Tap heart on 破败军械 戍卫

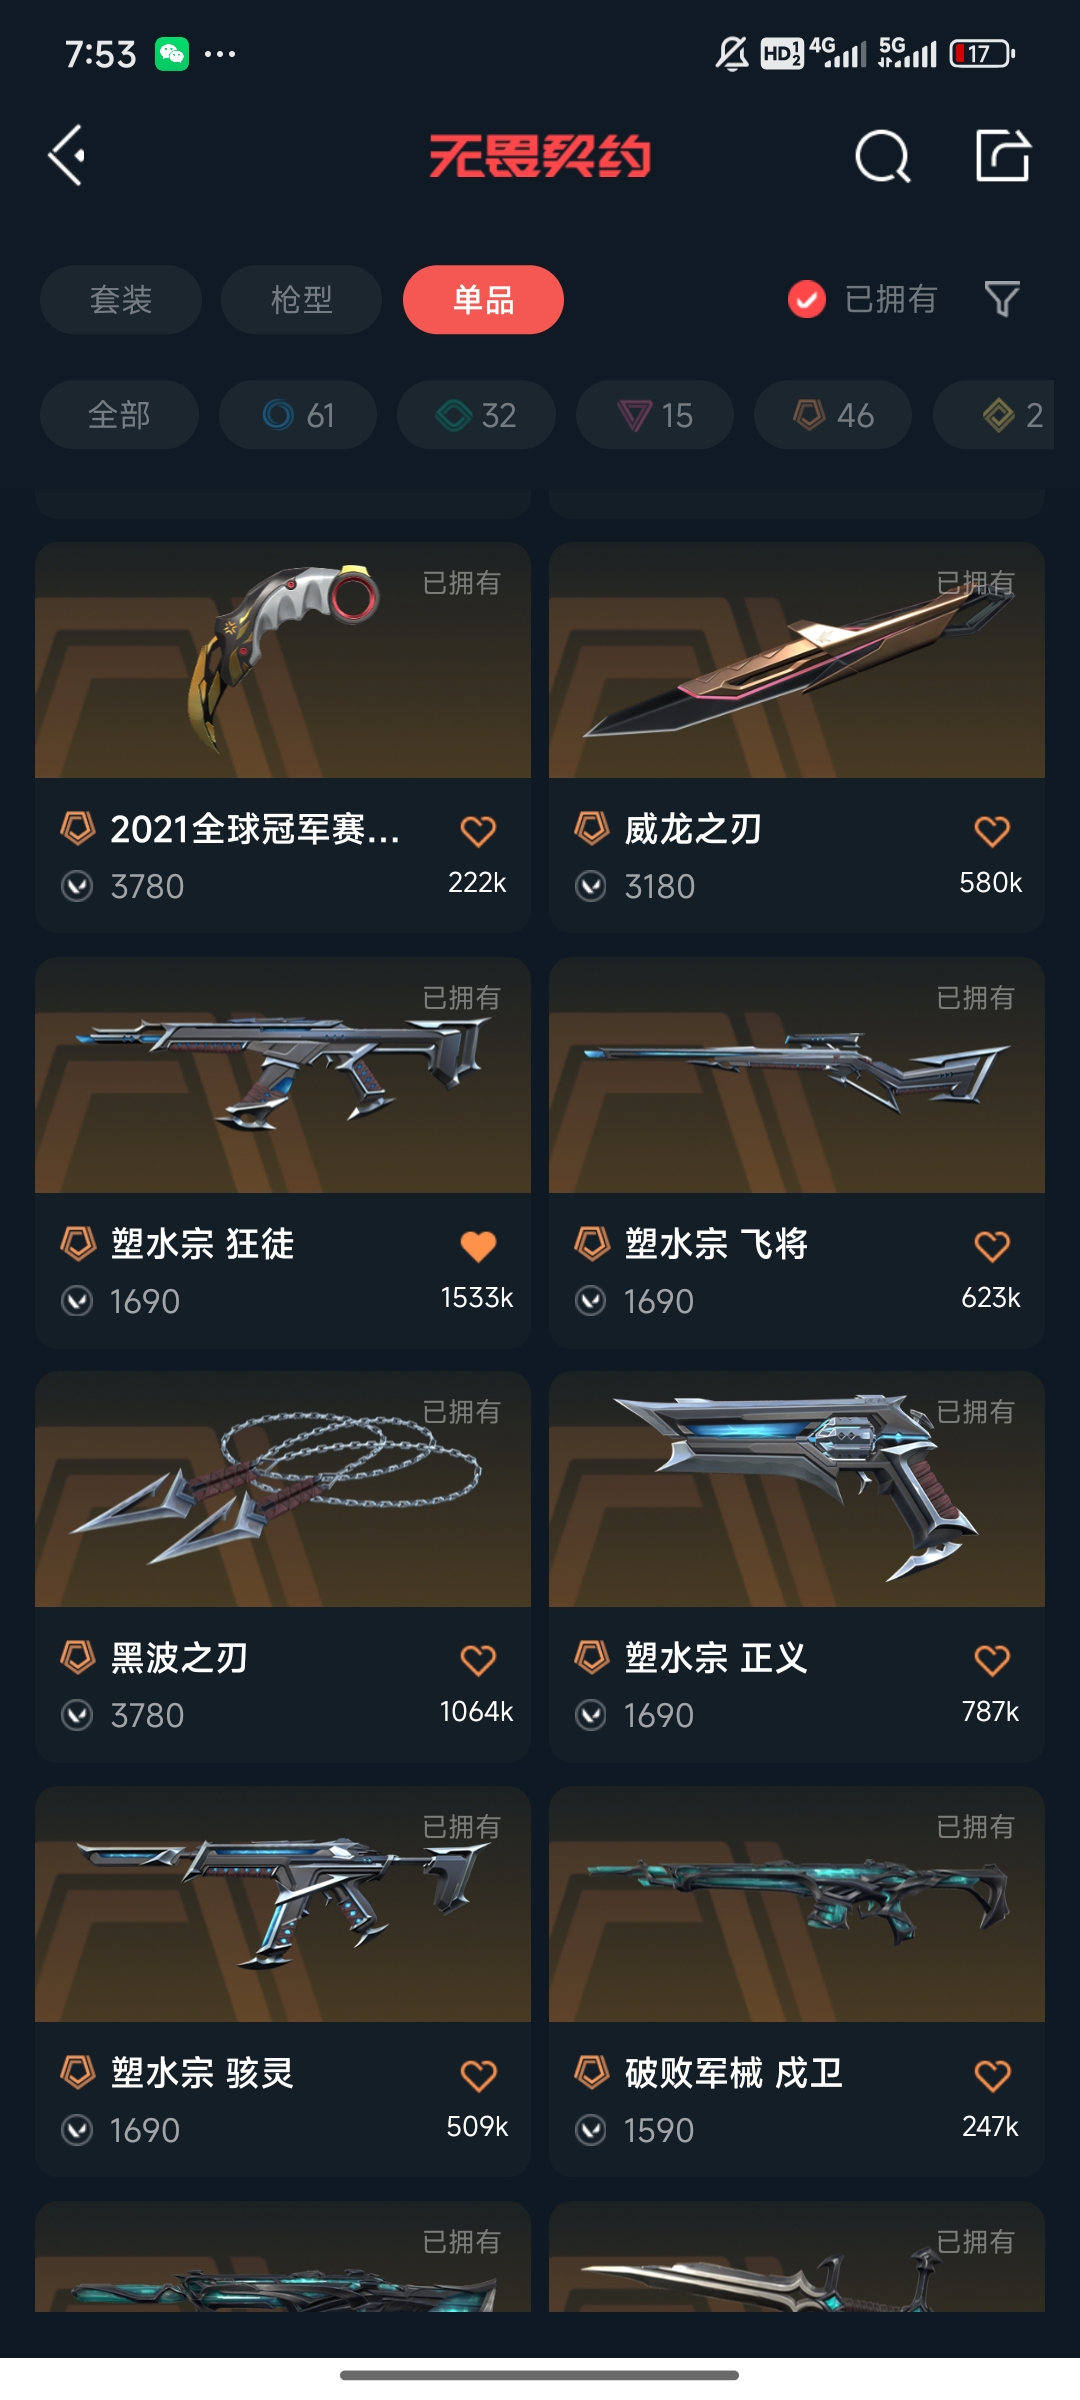[992, 2076]
